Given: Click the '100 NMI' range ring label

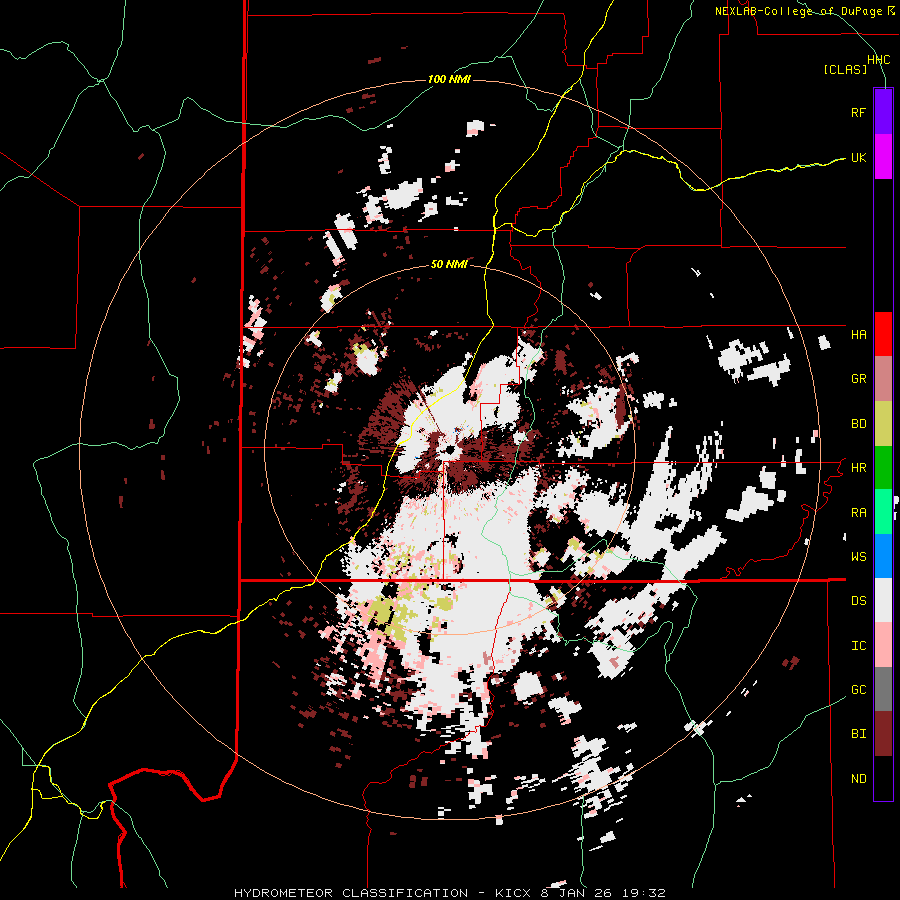Looking at the screenshot, I should [449, 79].
